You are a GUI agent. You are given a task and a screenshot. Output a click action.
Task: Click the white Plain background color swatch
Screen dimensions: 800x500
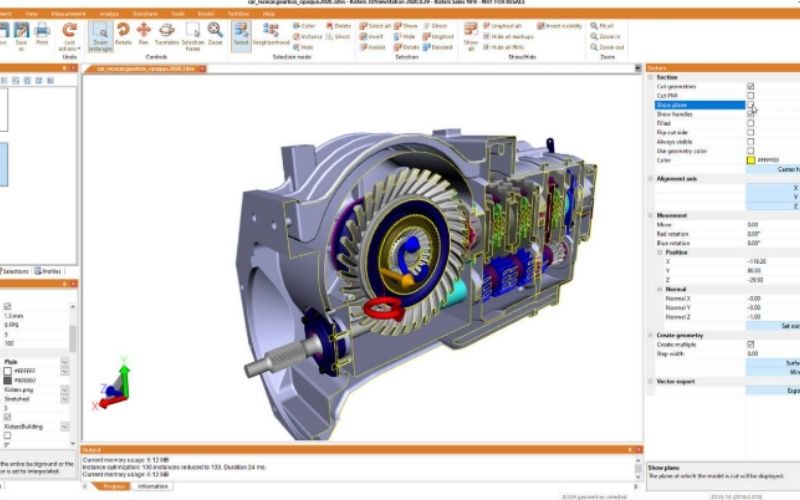point(8,371)
